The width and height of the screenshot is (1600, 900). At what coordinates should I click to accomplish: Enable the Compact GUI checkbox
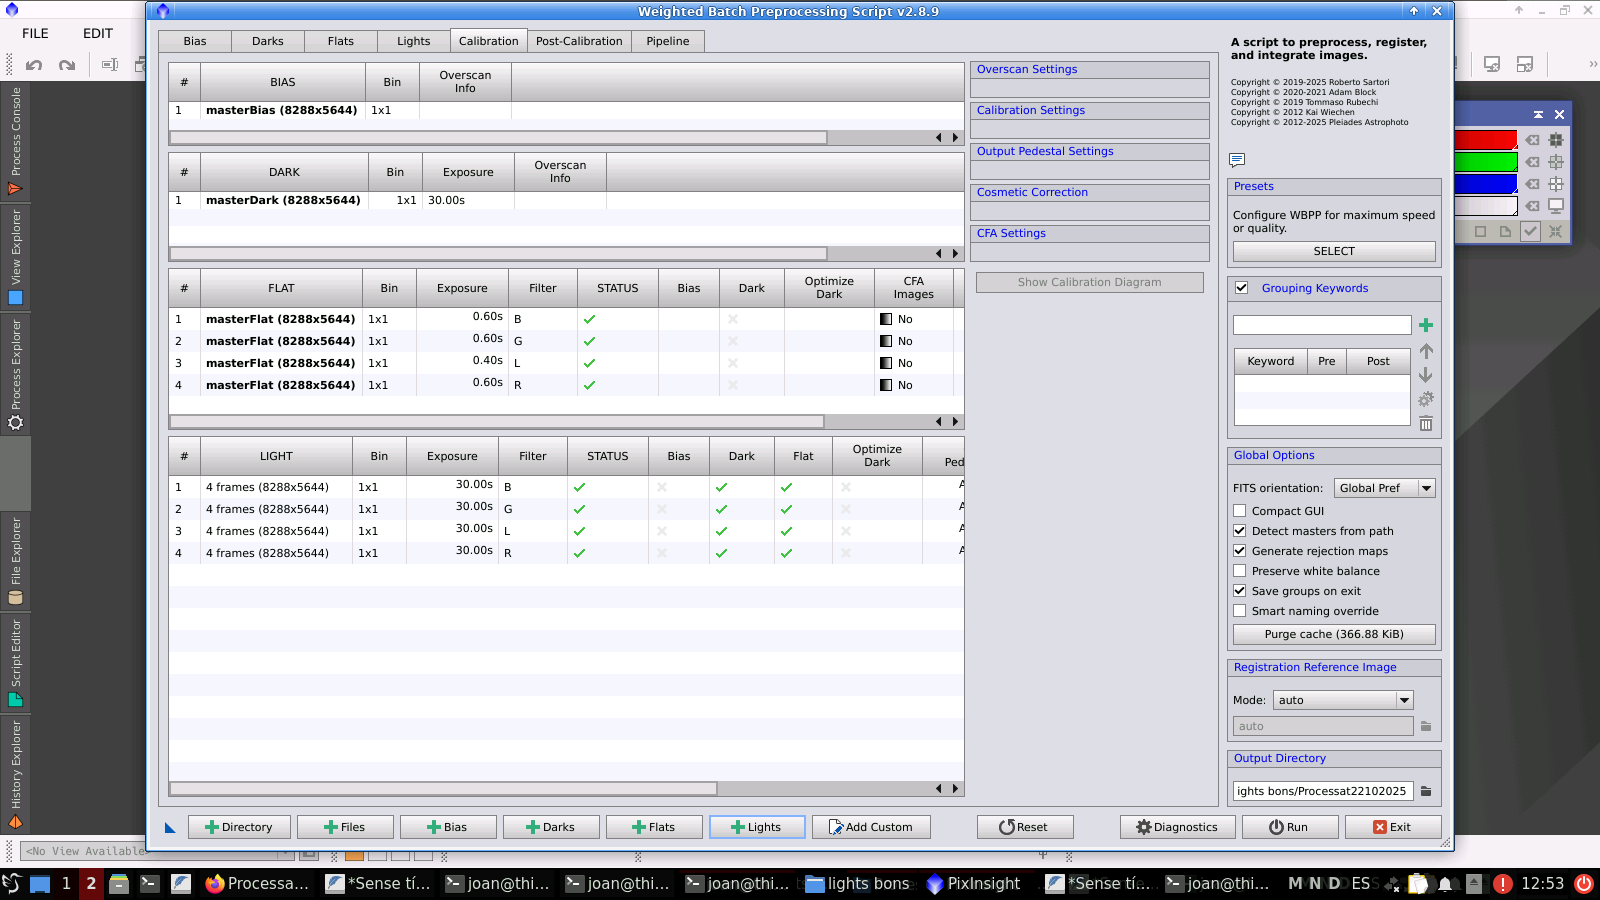coord(1240,511)
